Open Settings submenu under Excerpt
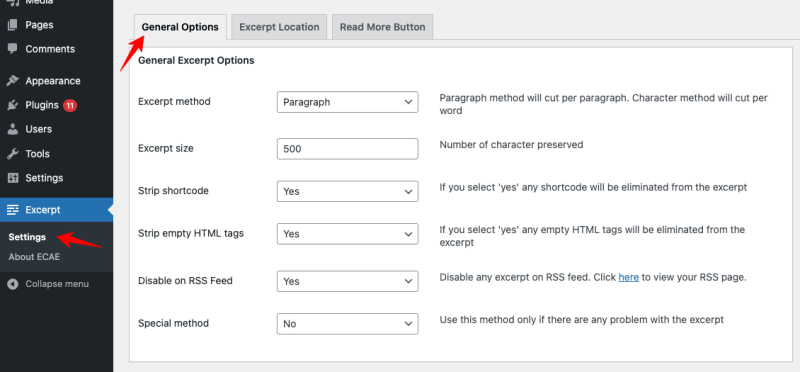The image size is (800, 372). pos(27,237)
